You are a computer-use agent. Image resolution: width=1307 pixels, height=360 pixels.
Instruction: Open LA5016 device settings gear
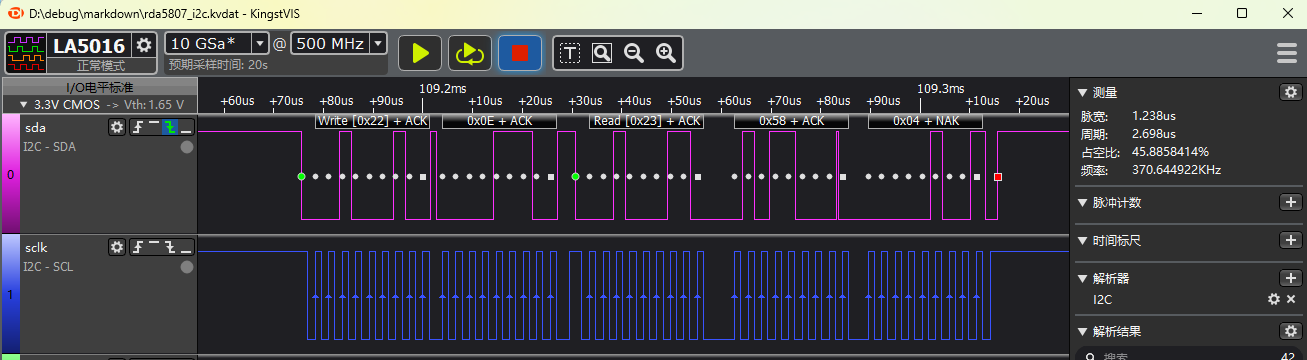point(144,45)
